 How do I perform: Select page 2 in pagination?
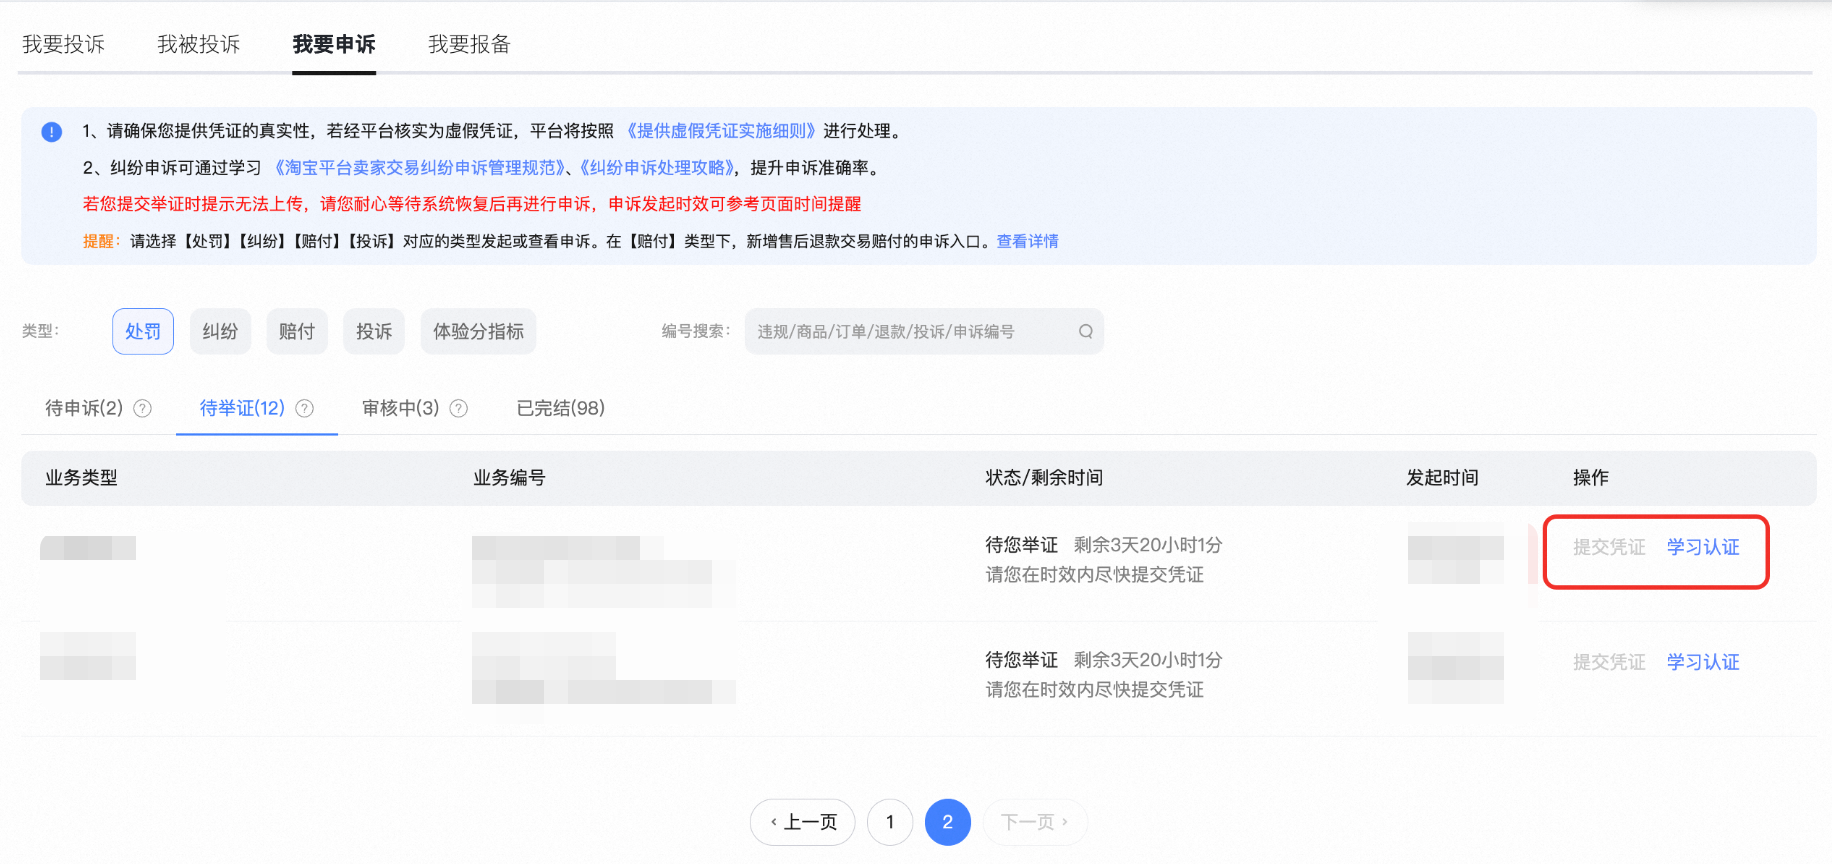coord(948,822)
